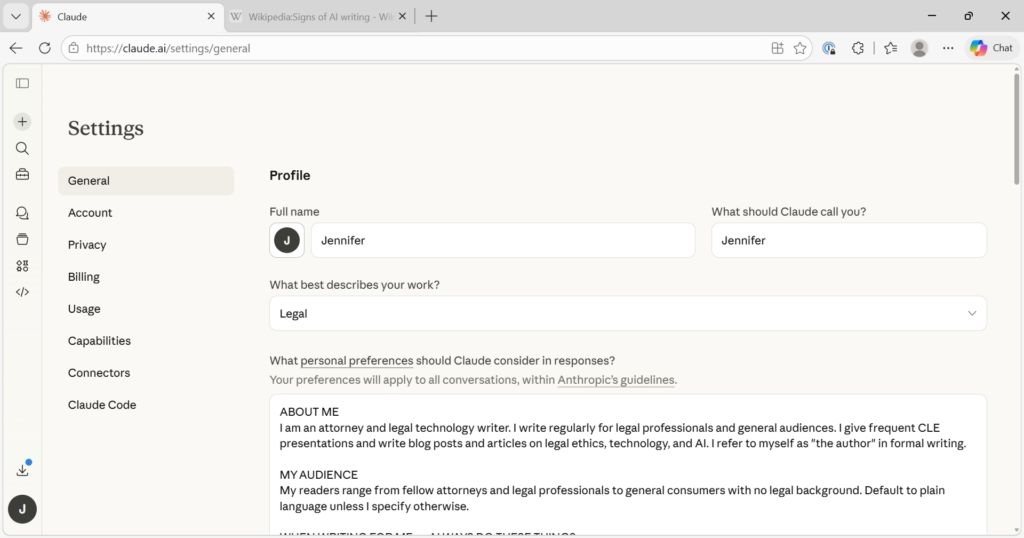Favorite this page with the star icon
The height and width of the screenshot is (538, 1024).
click(800, 48)
